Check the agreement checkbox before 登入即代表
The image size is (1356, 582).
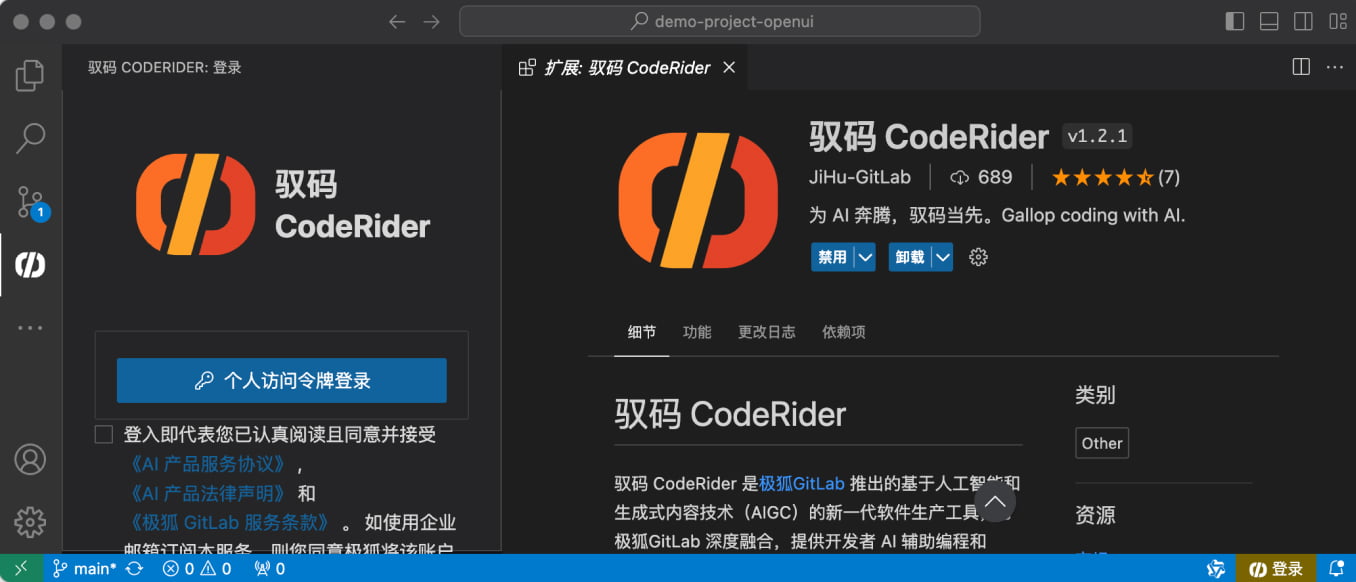(x=103, y=433)
